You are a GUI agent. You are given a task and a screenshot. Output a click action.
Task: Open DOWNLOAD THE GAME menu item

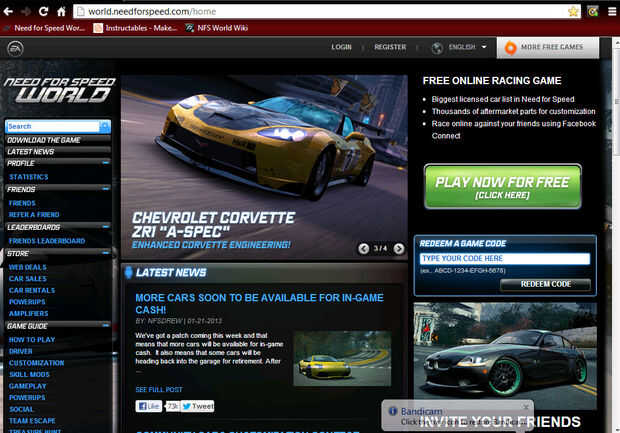[x=58, y=140]
